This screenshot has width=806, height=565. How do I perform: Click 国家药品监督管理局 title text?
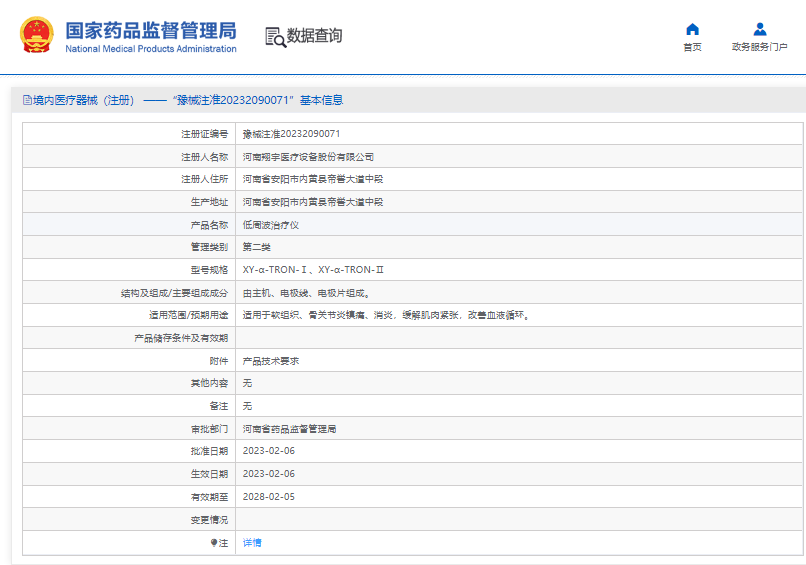(151, 30)
